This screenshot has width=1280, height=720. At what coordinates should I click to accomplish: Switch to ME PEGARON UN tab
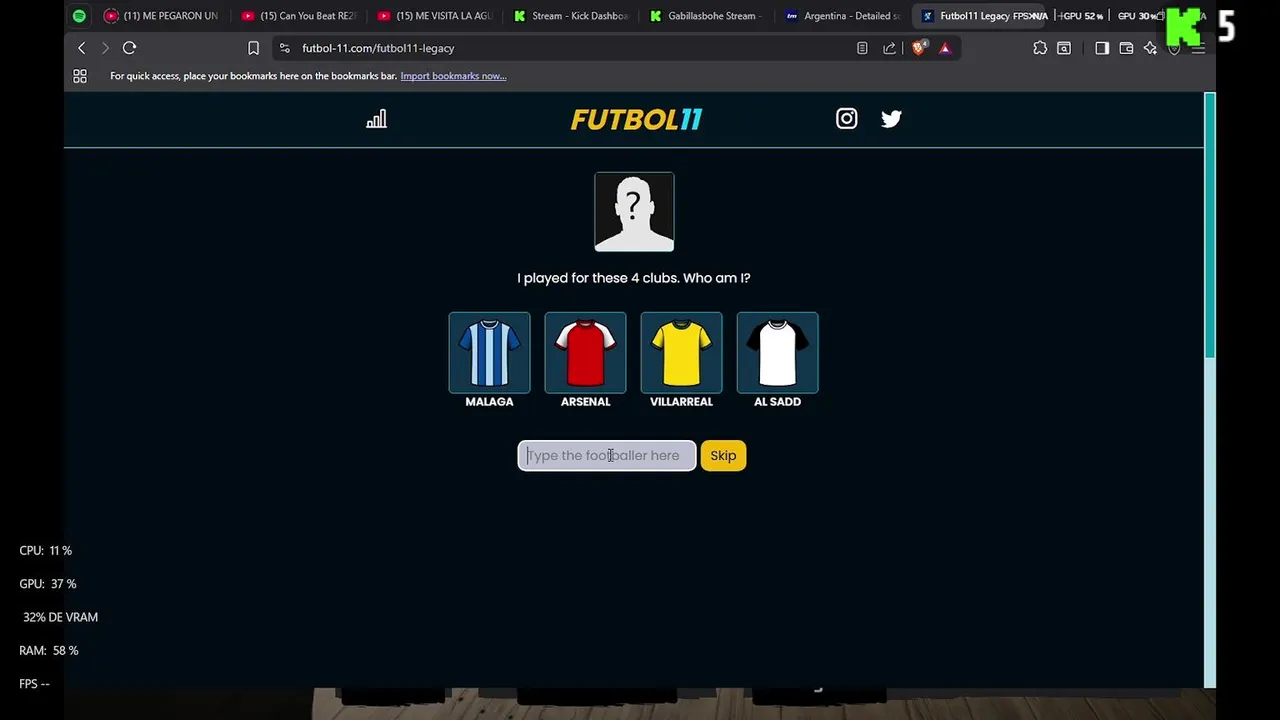[162, 16]
